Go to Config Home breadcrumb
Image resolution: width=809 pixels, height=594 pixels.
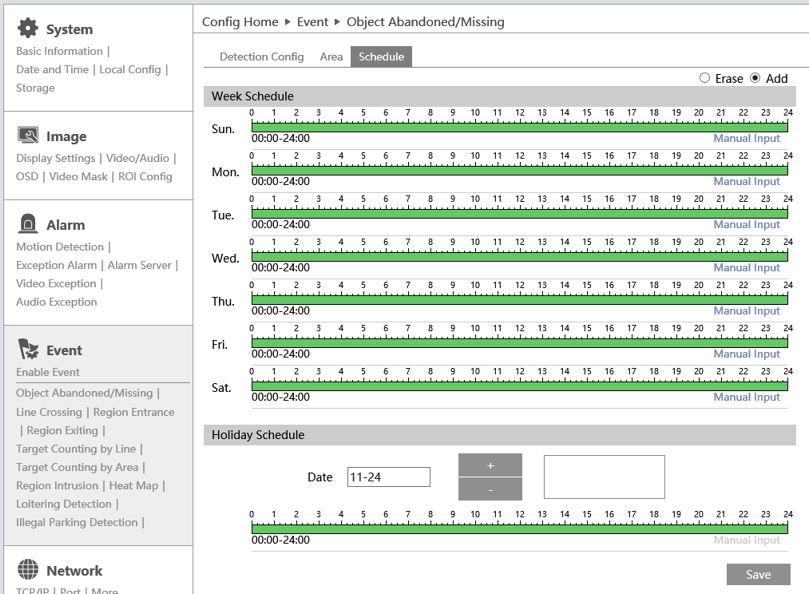pos(238,21)
